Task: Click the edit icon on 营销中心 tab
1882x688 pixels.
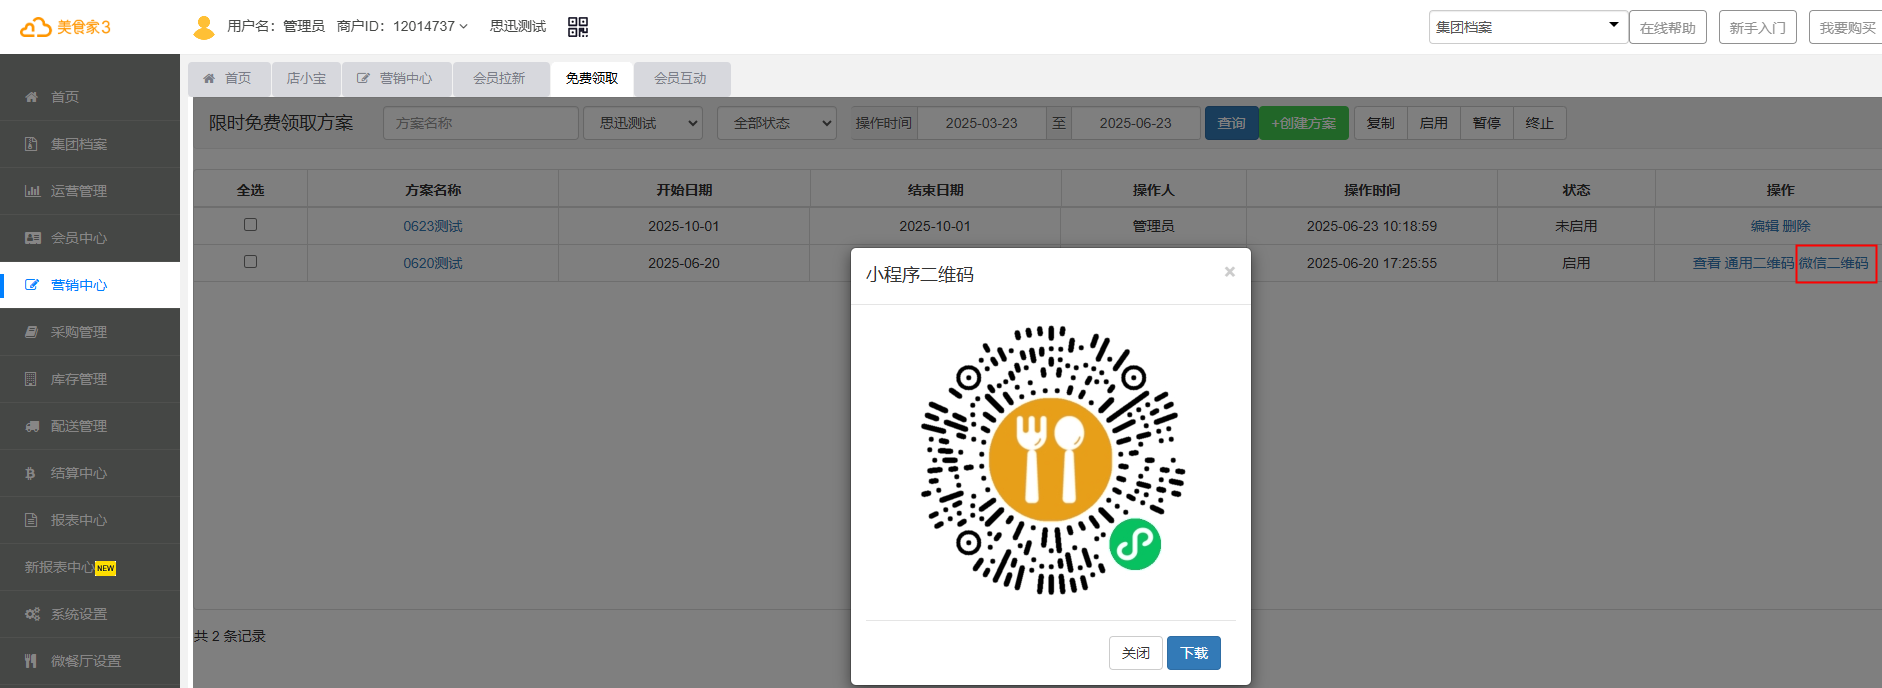Action: (364, 78)
